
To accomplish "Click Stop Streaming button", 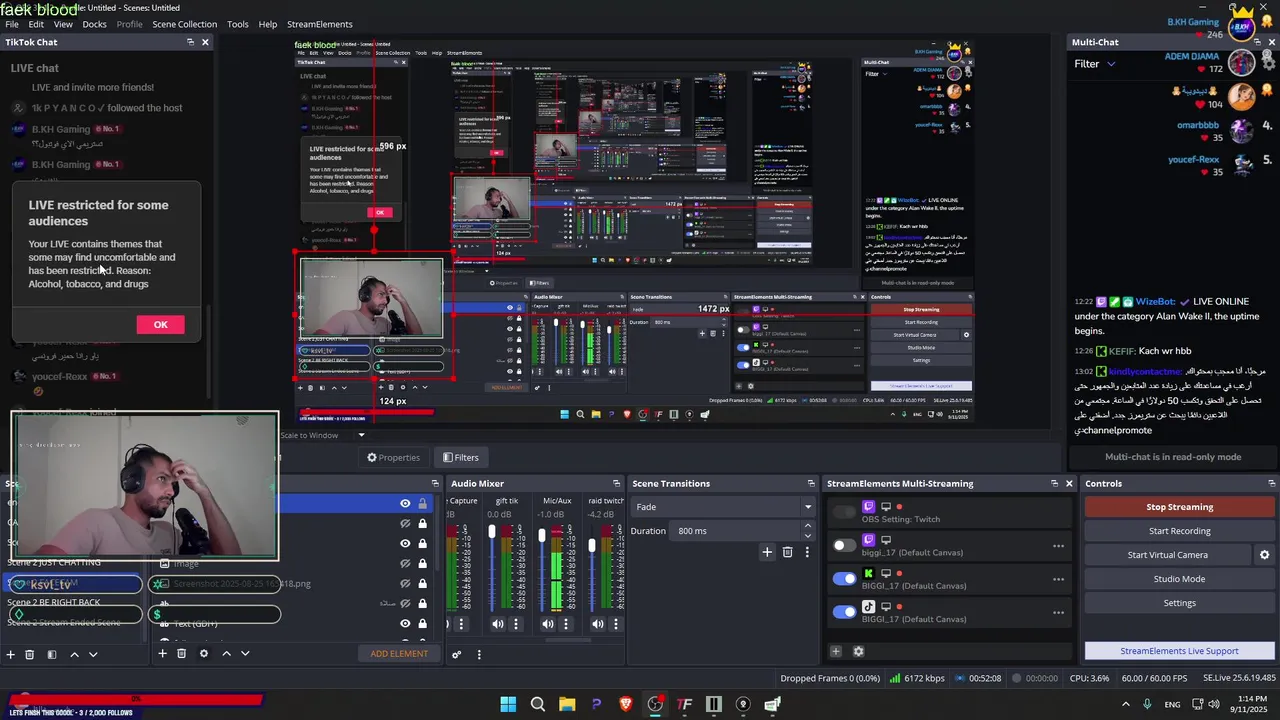I will [1179, 507].
